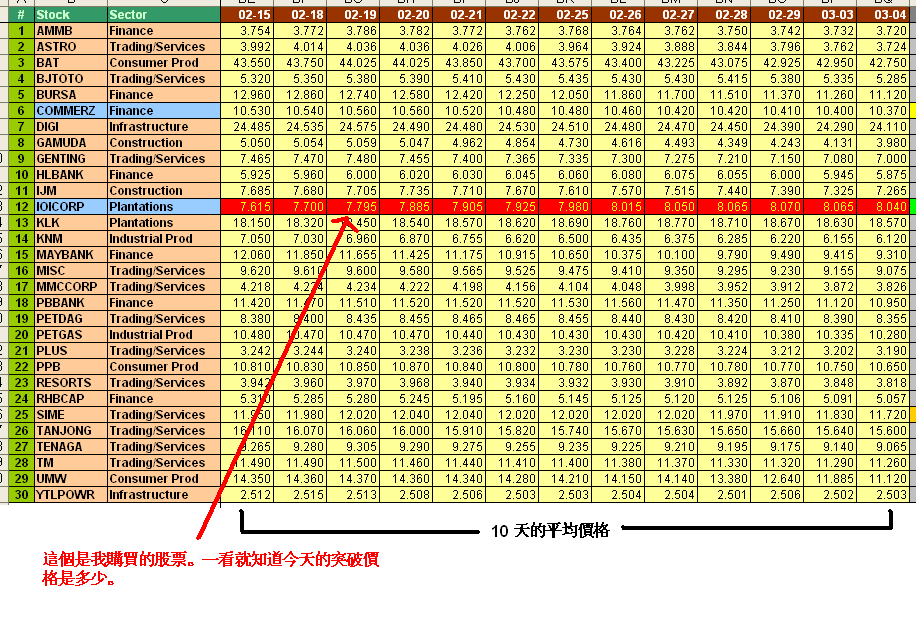This screenshot has height=622, width=916.
Task: Select the 03-04 date column header
Action: tap(887, 15)
